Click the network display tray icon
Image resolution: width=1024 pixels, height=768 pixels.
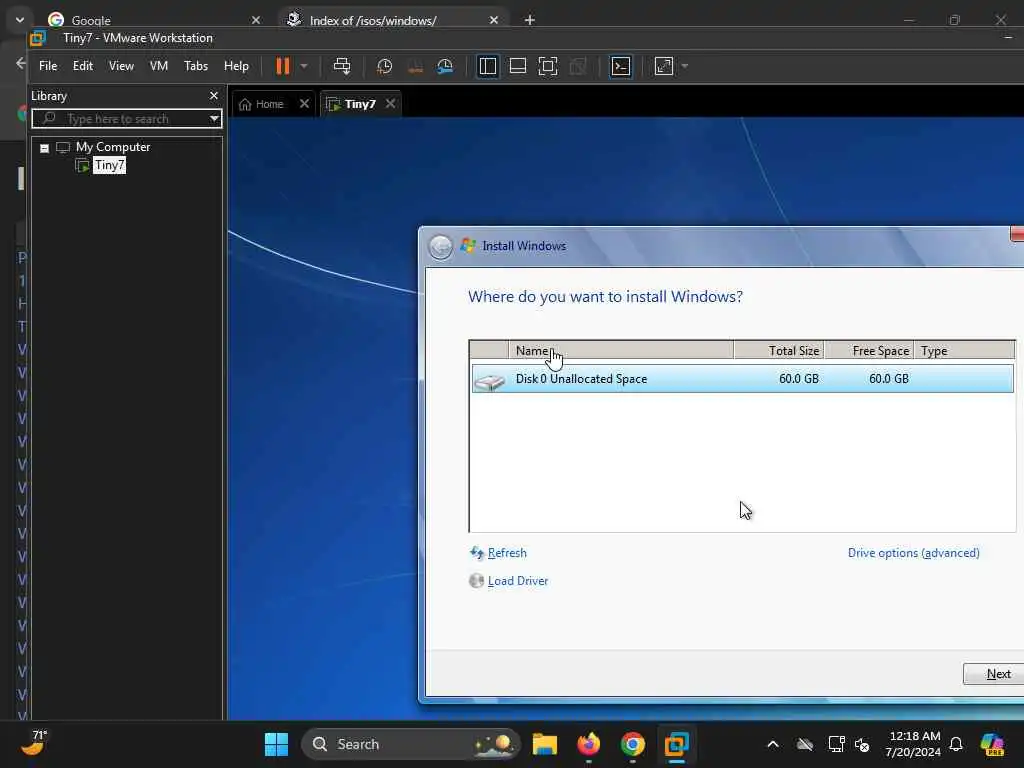pyautogui.click(x=836, y=744)
